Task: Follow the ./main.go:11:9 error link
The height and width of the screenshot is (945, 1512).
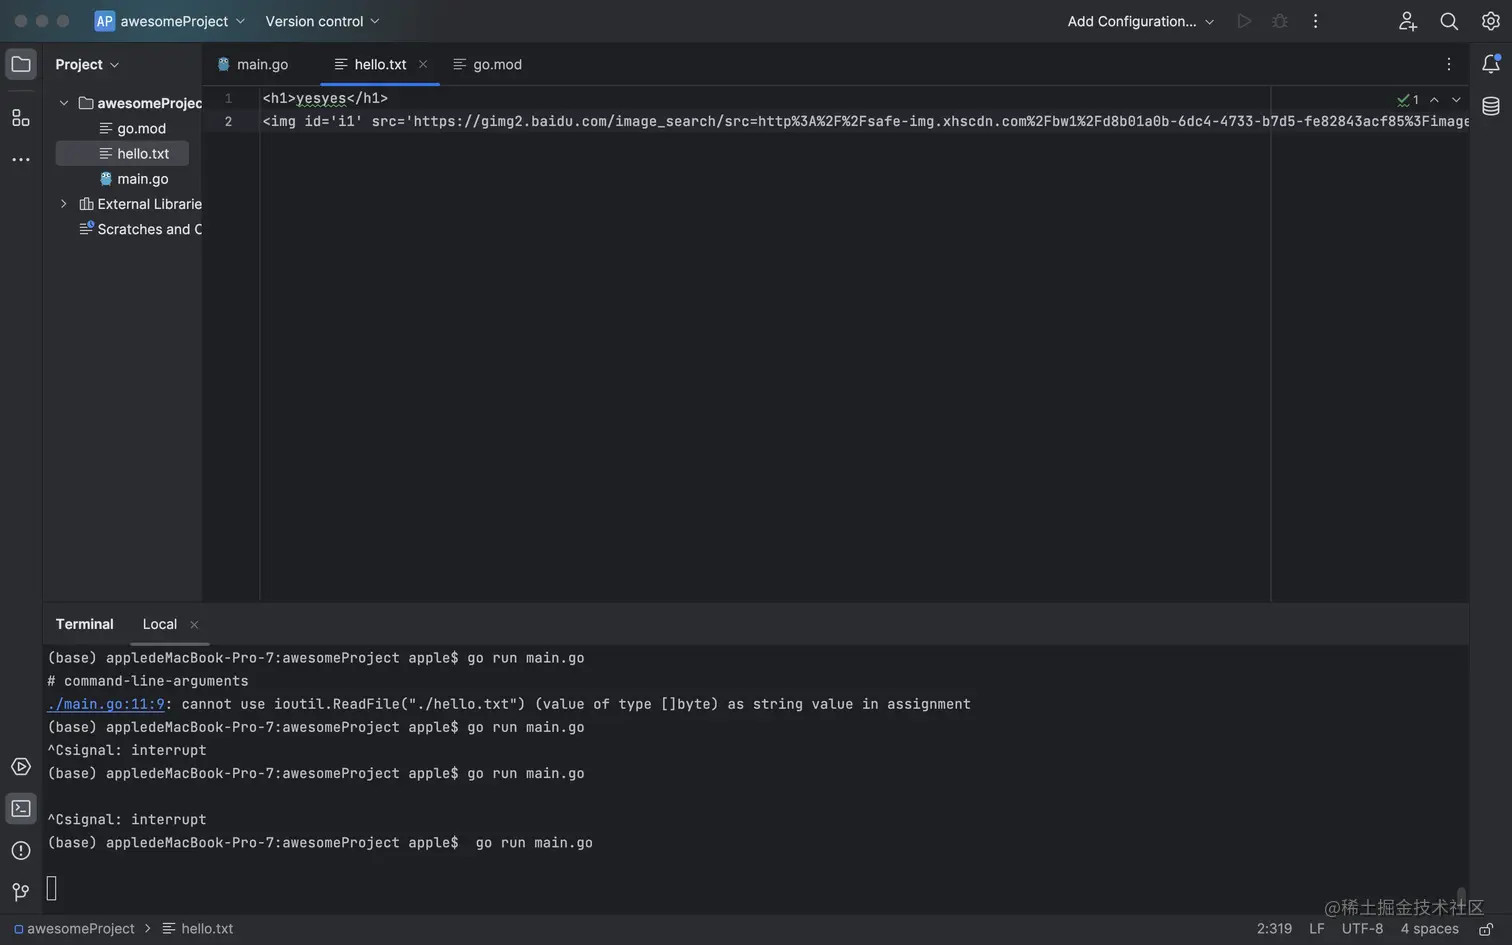Action: coord(106,704)
